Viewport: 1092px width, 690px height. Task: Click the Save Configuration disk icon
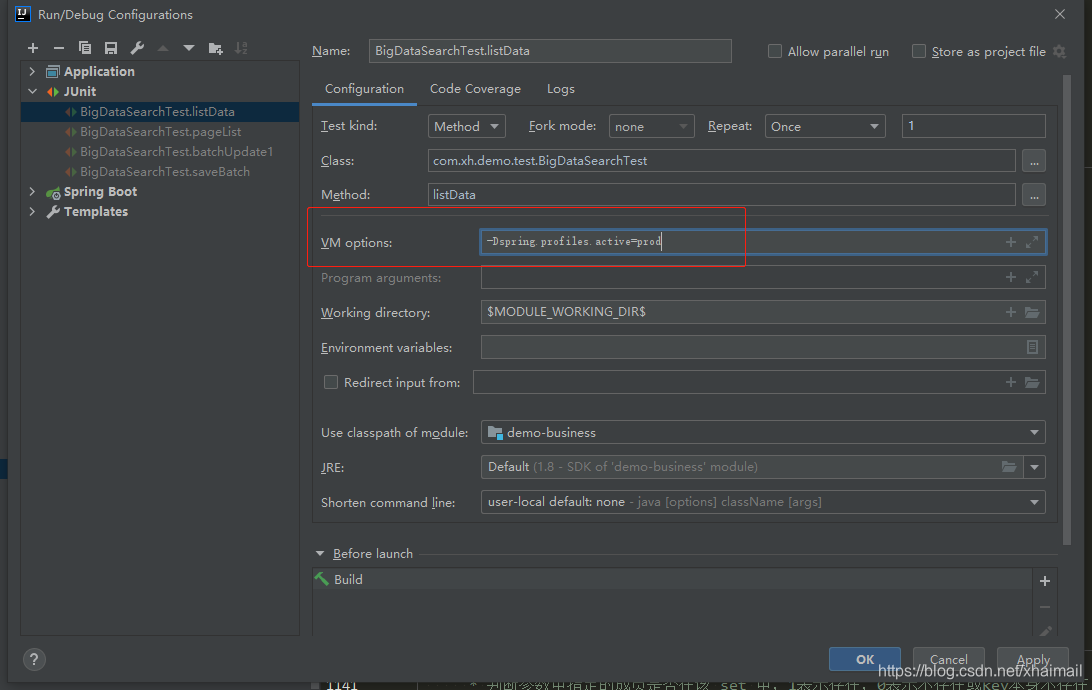tap(111, 48)
